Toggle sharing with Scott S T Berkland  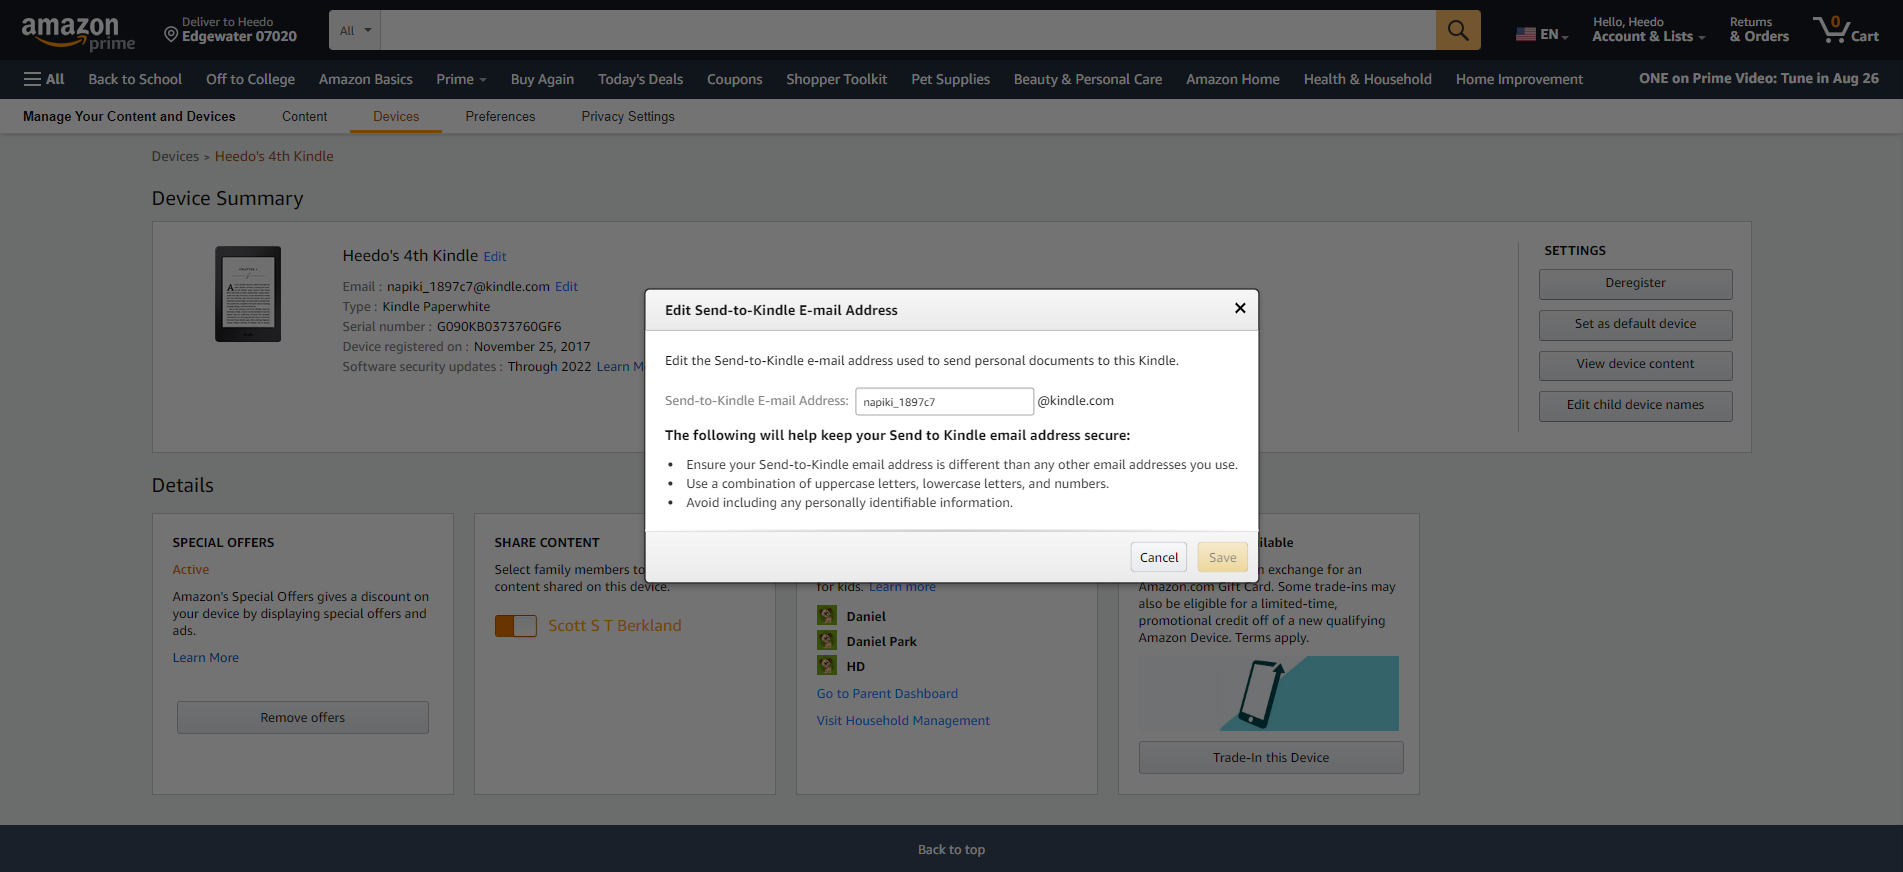(x=516, y=626)
